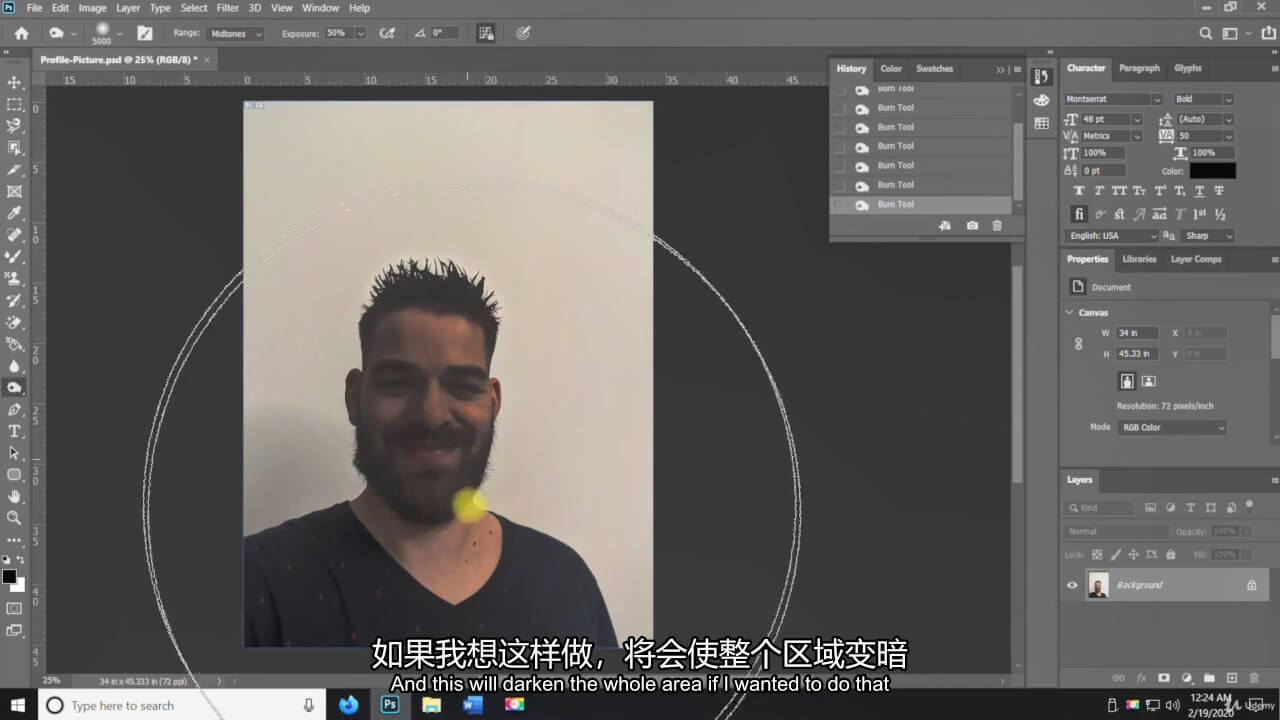Screen dimensions: 1280x720
Task: Select the Rectangle shape tool
Action: pos(14,474)
